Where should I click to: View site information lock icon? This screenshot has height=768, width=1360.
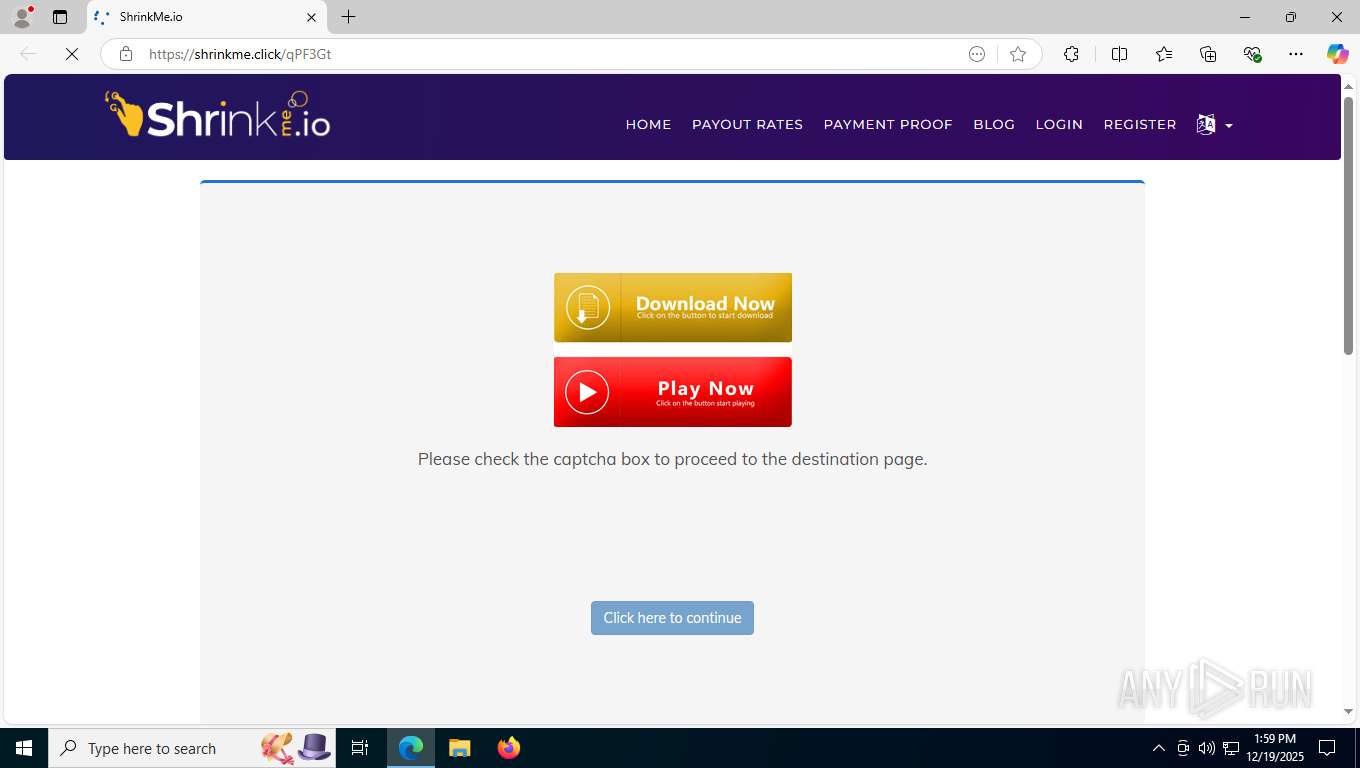126,54
